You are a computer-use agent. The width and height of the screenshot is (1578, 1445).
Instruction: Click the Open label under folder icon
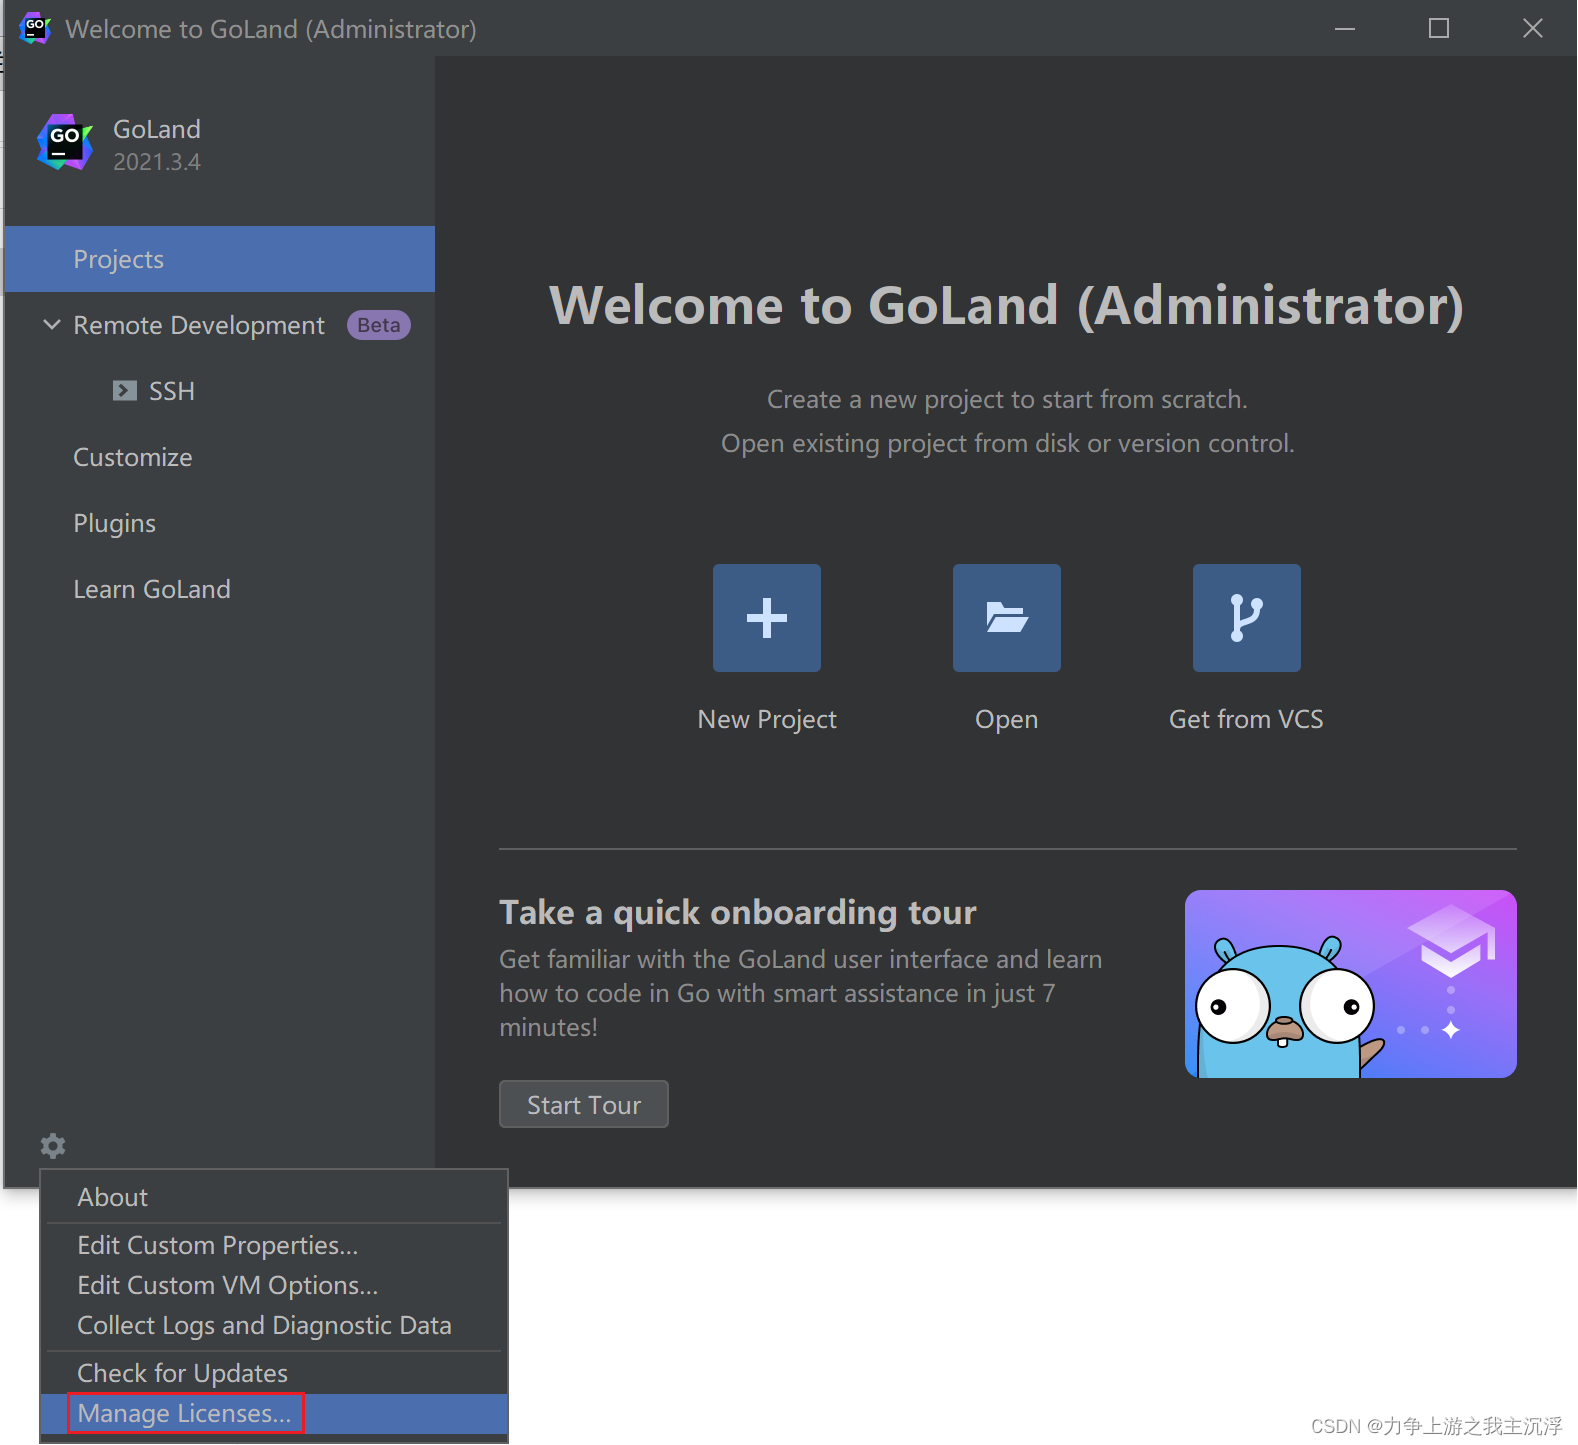1007,720
